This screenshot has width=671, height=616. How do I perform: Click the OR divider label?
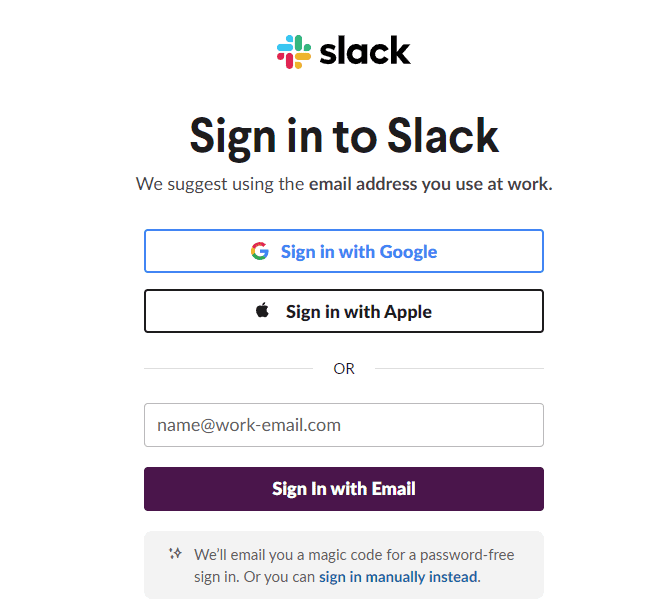(x=344, y=369)
